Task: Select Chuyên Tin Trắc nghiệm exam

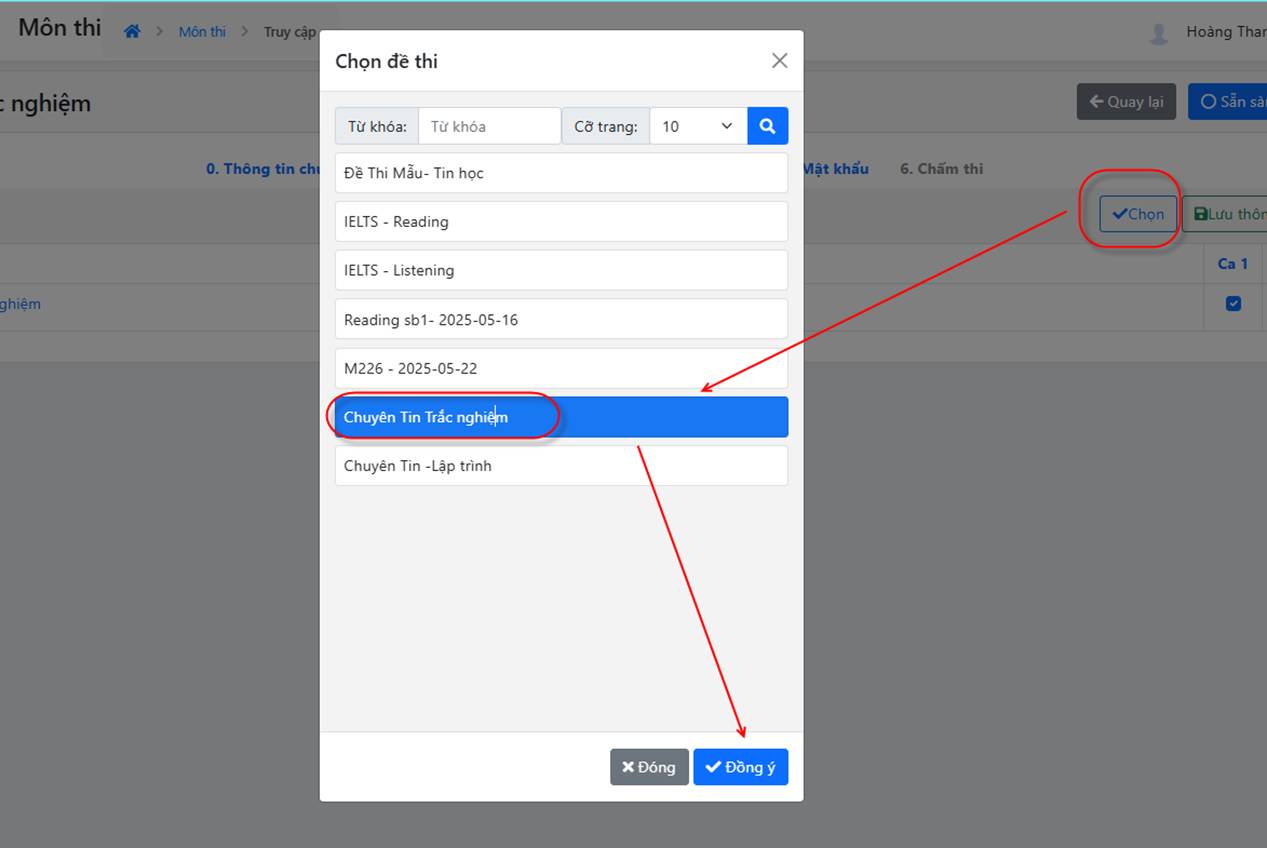Action: (x=561, y=417)
